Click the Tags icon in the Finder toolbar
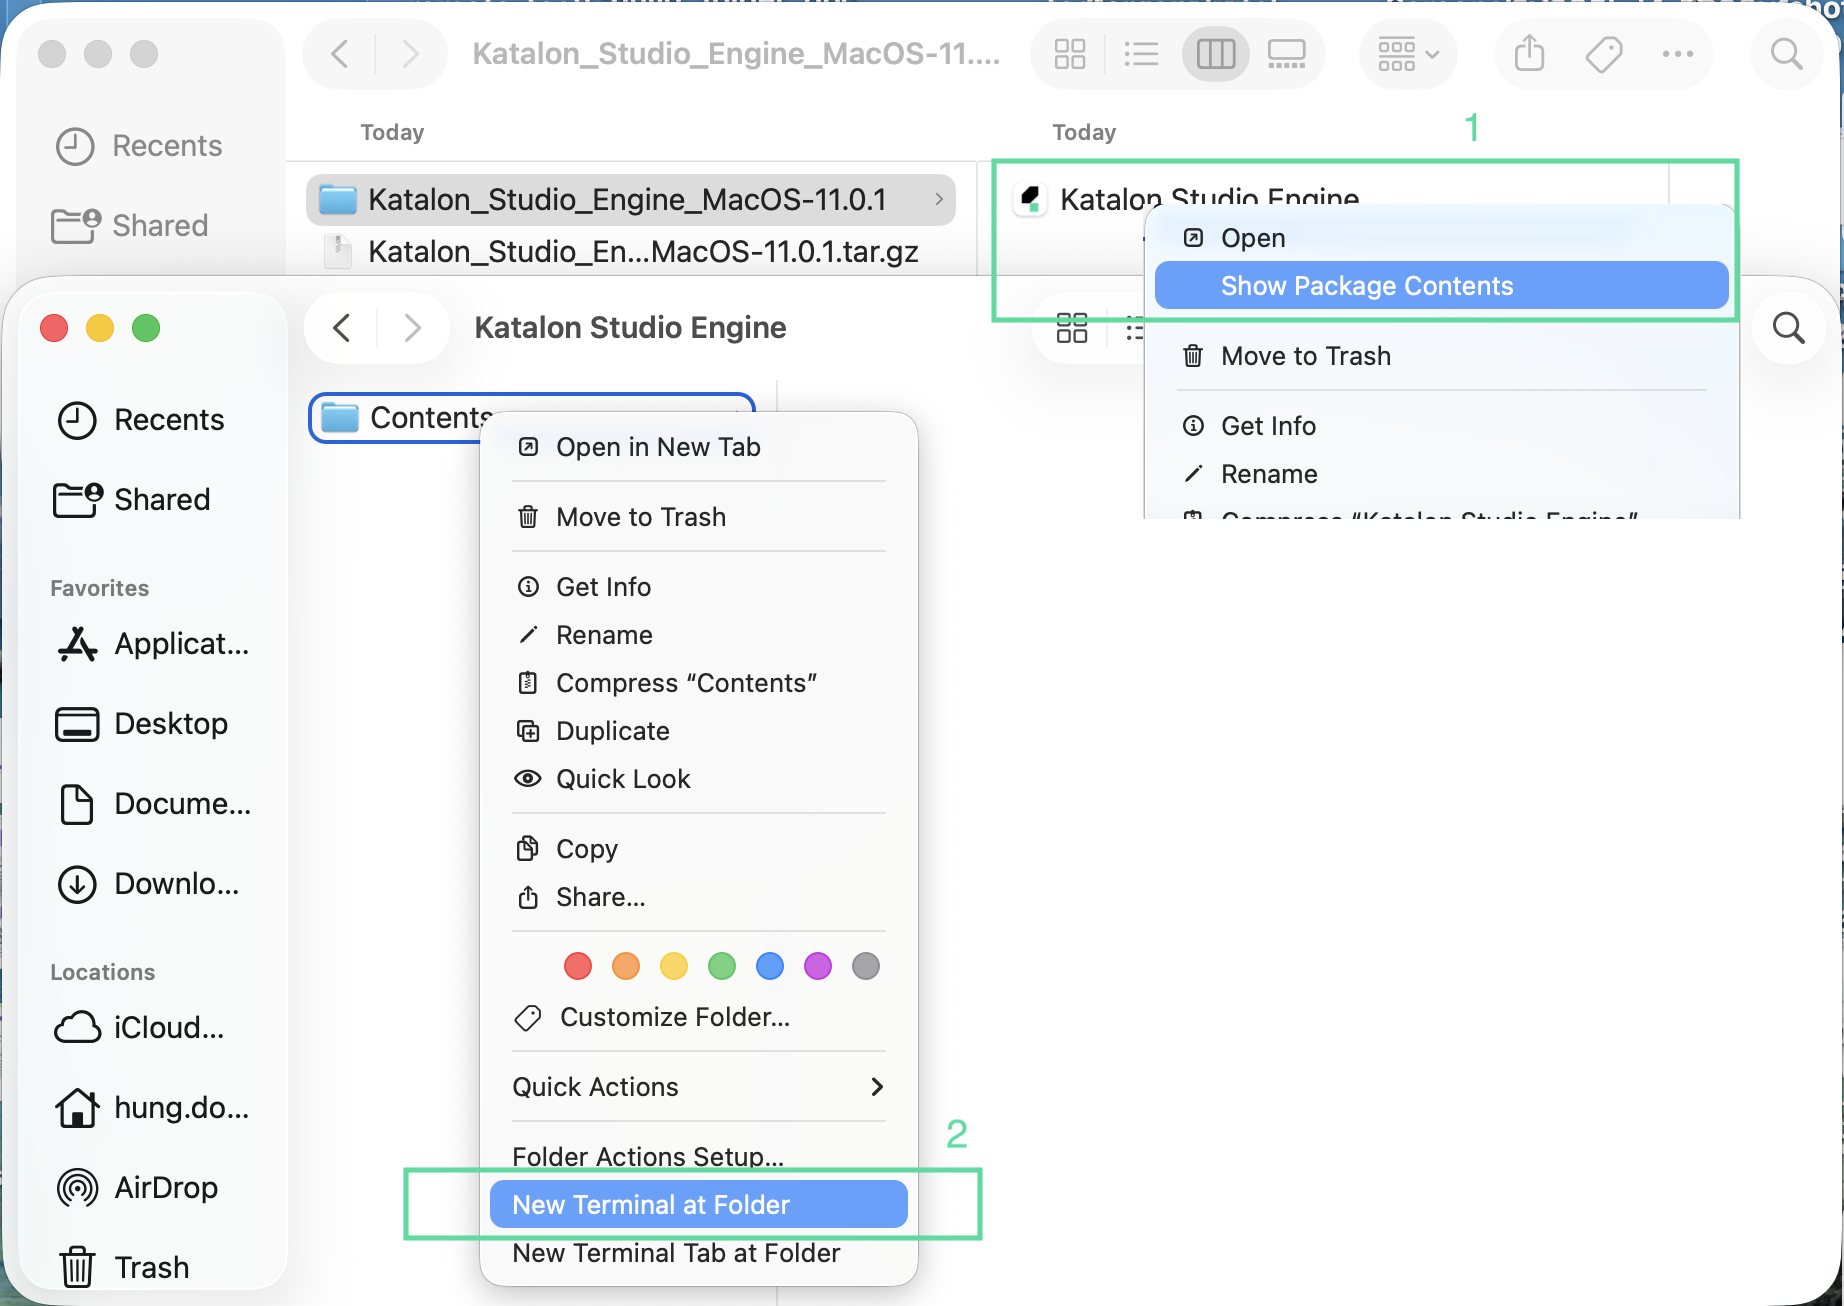Screen dimensions: 1844x1306 (1604, 54)
